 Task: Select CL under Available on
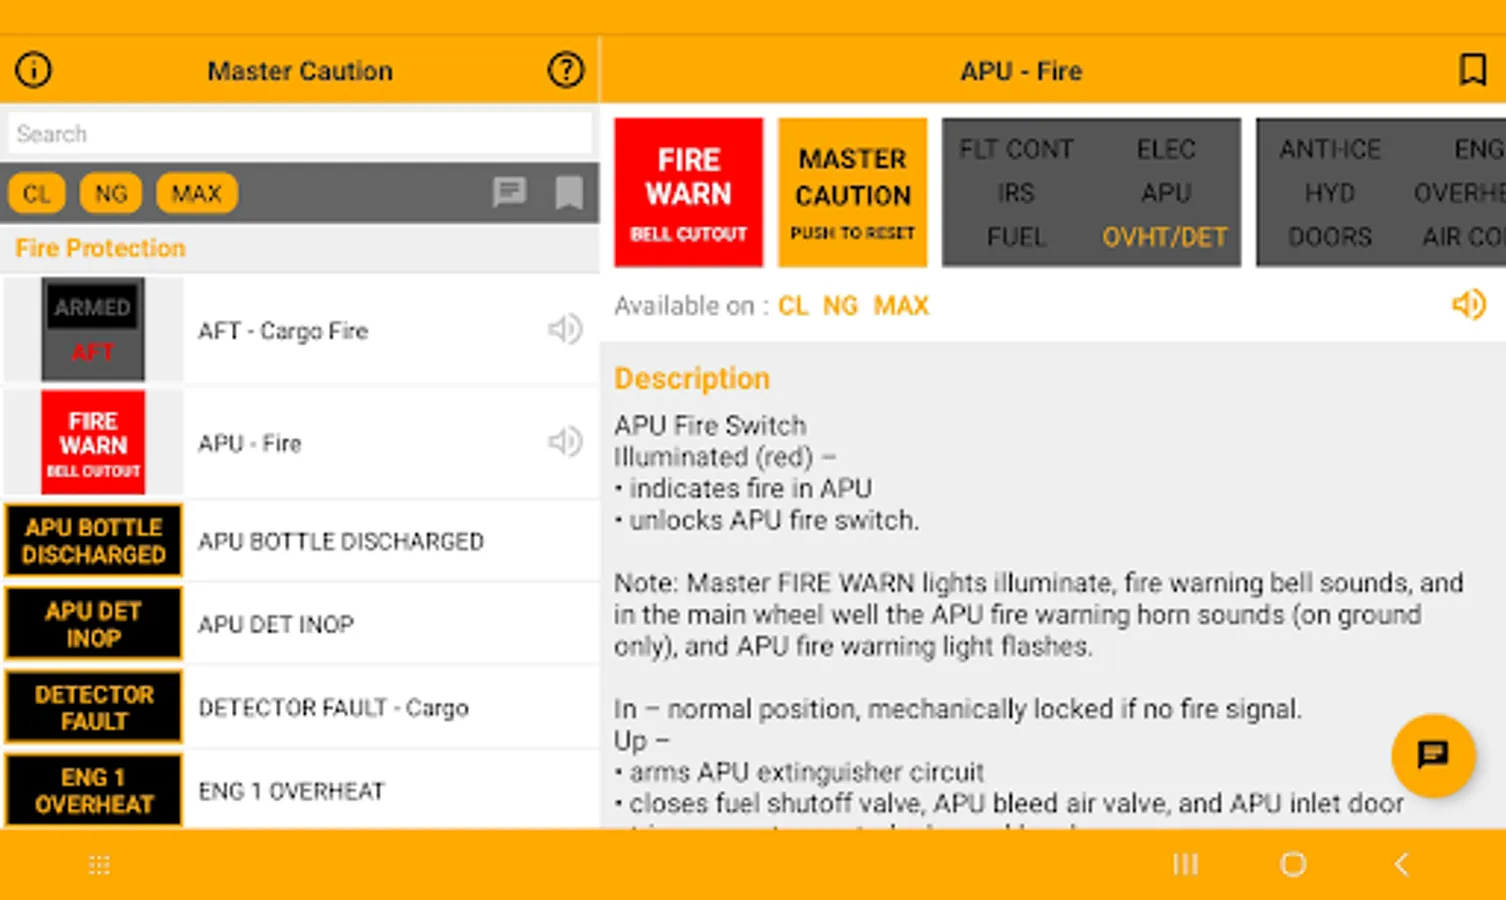[x=792, y=305]
